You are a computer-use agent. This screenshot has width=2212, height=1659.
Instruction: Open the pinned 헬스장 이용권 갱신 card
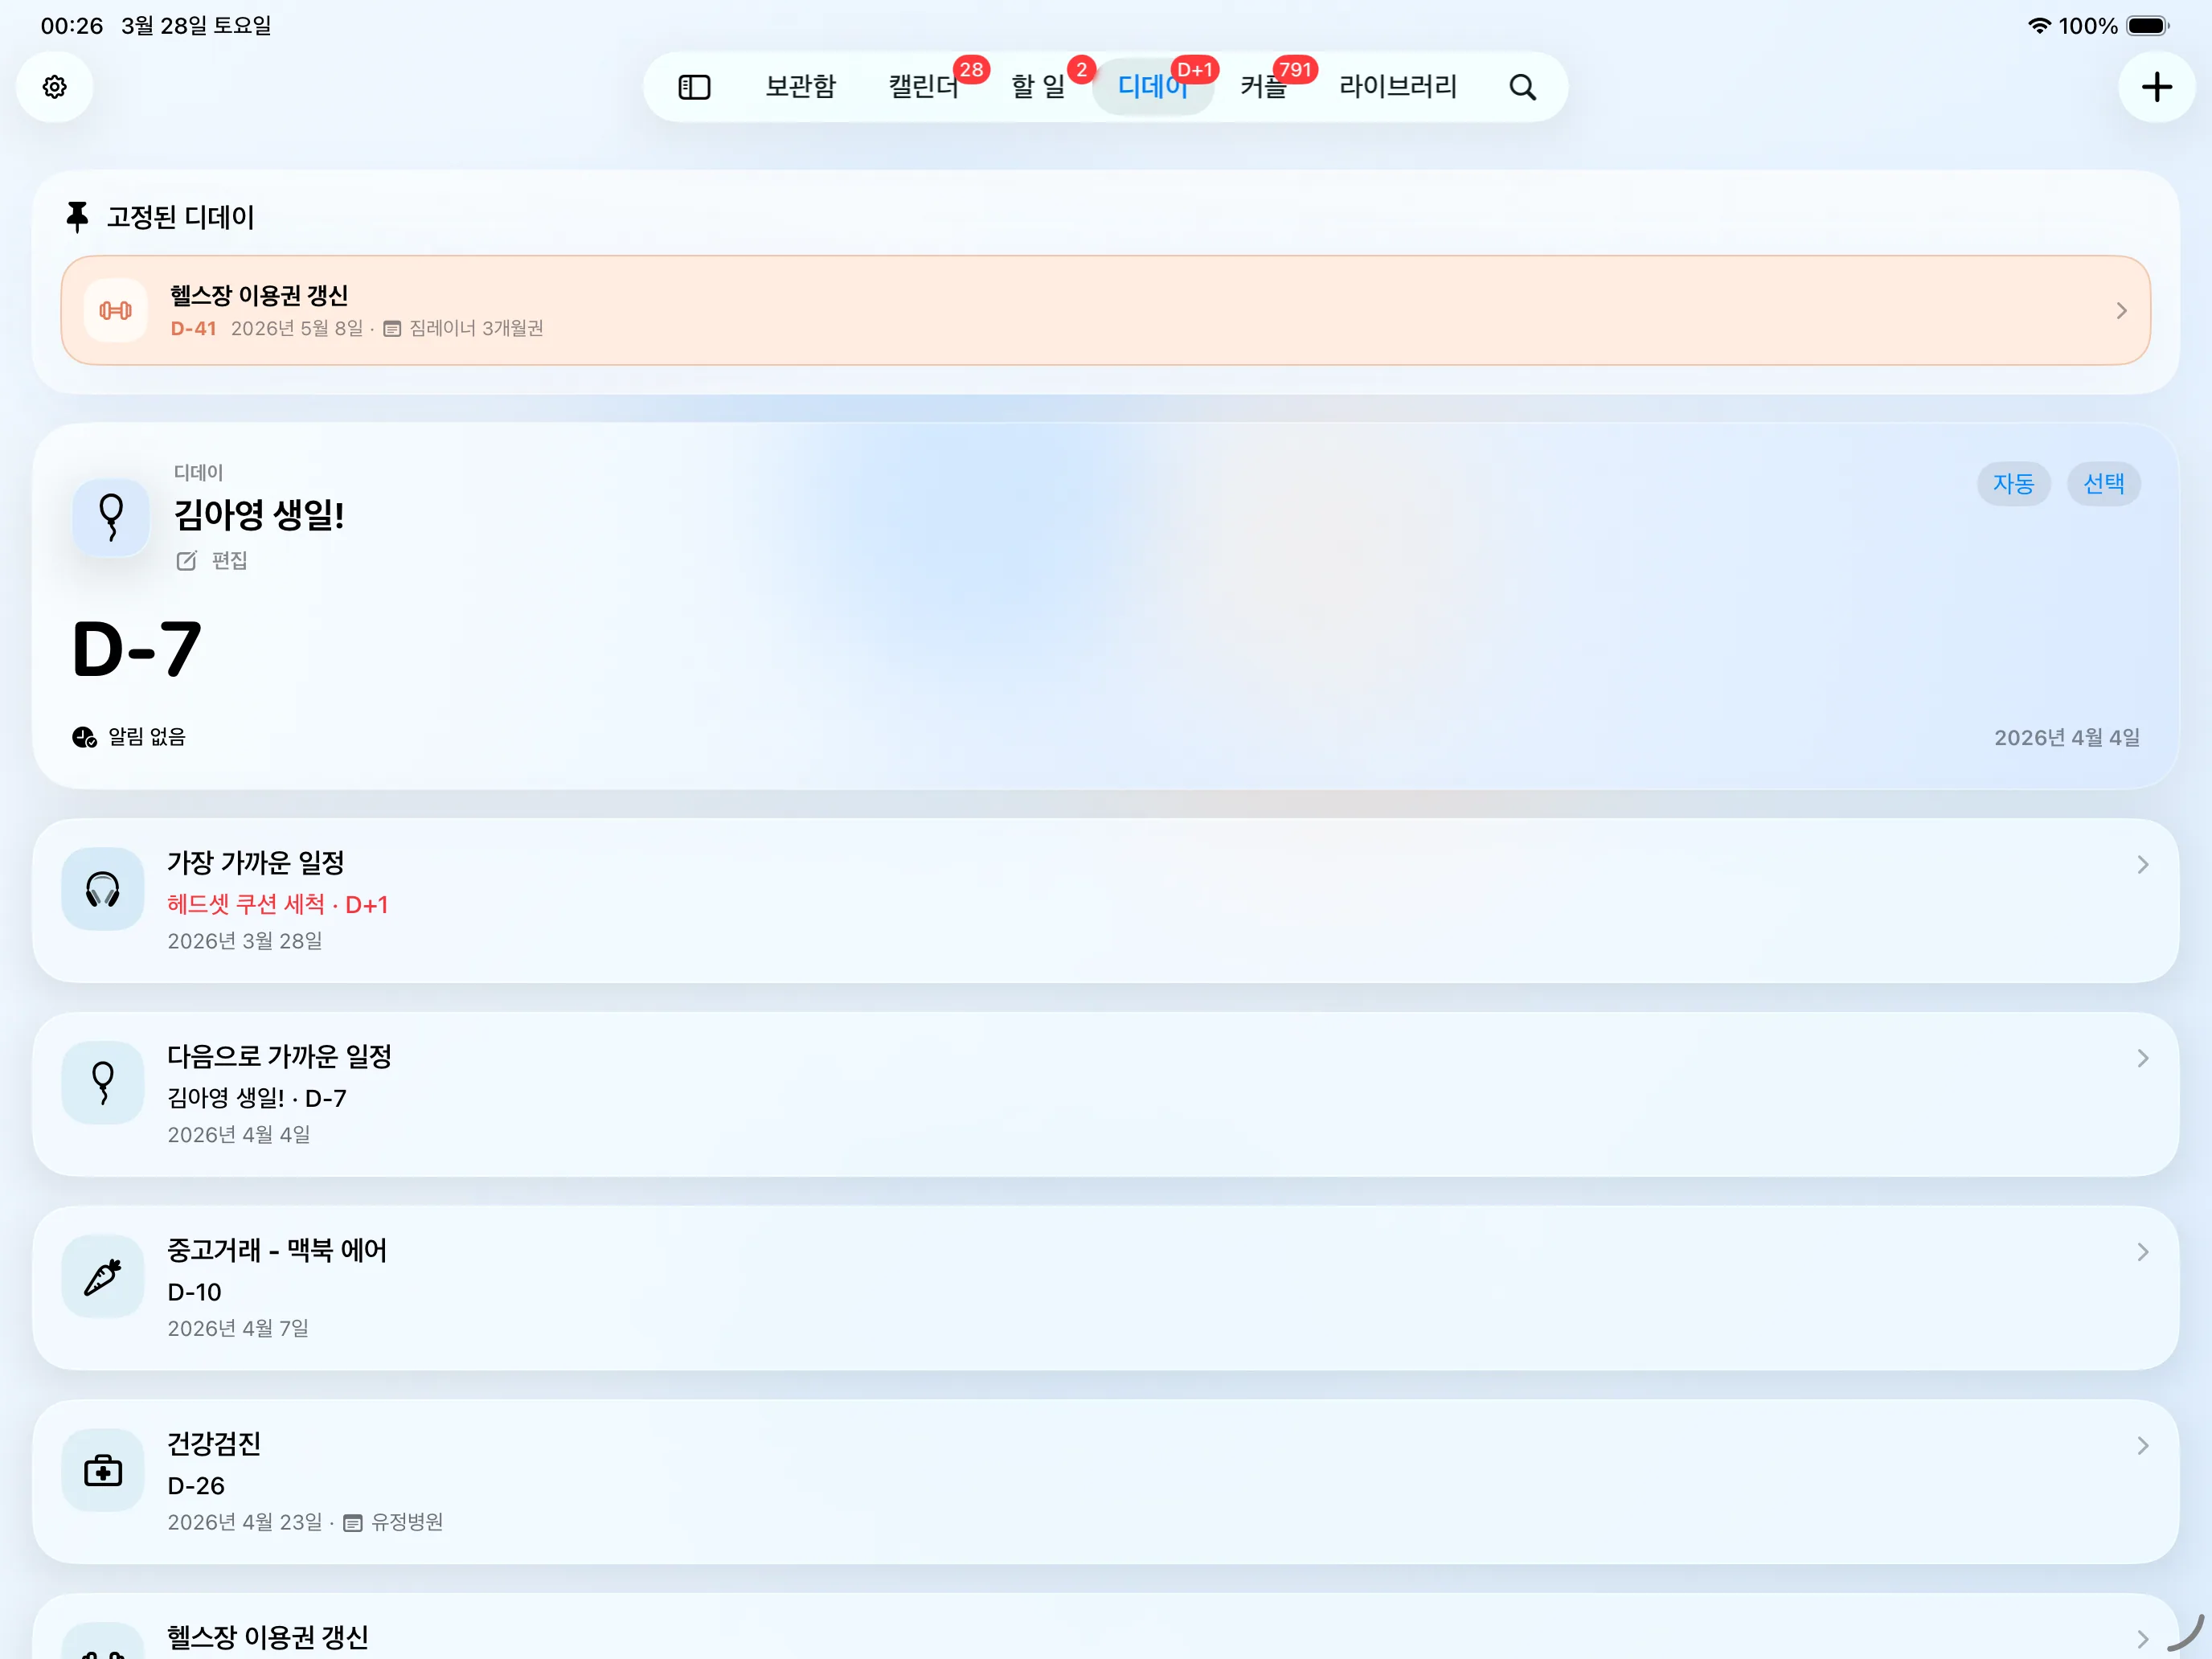1105,311
